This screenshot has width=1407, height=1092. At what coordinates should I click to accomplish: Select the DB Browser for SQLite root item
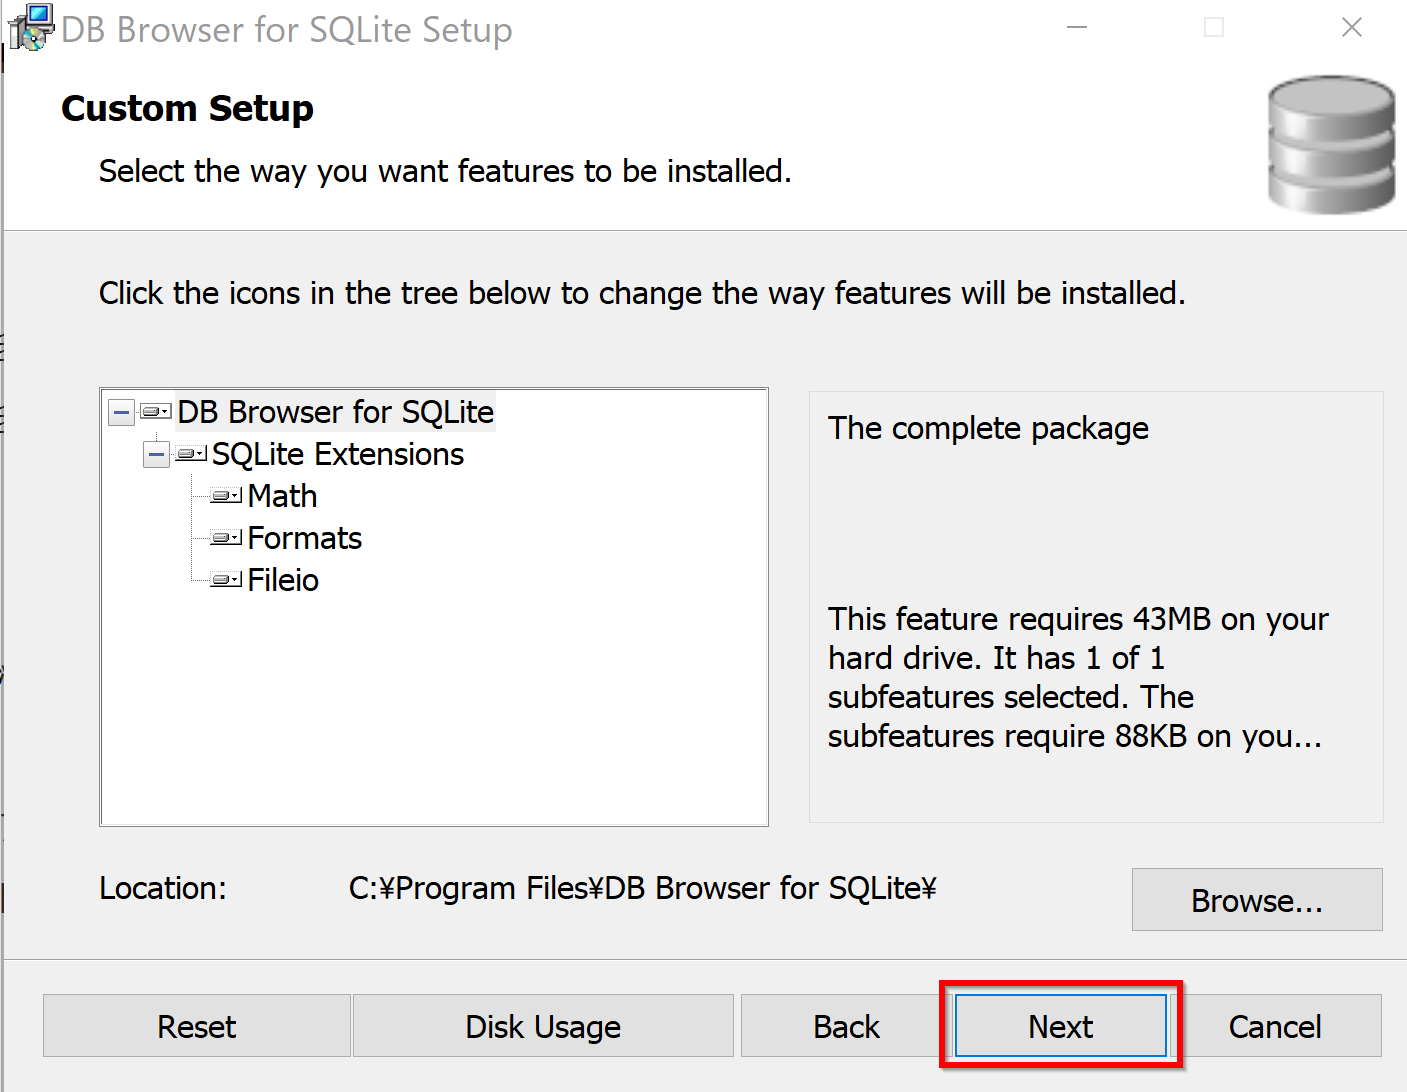336,412
